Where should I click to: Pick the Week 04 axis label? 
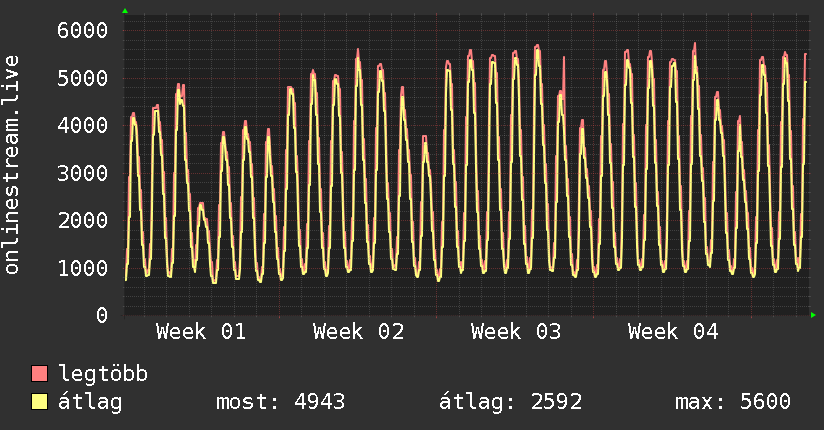673,332
